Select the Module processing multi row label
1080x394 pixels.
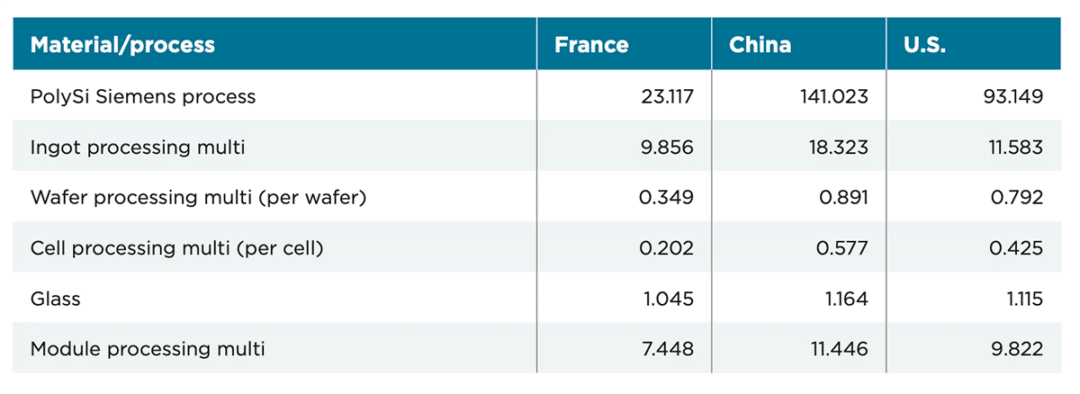tap(147, 349)
